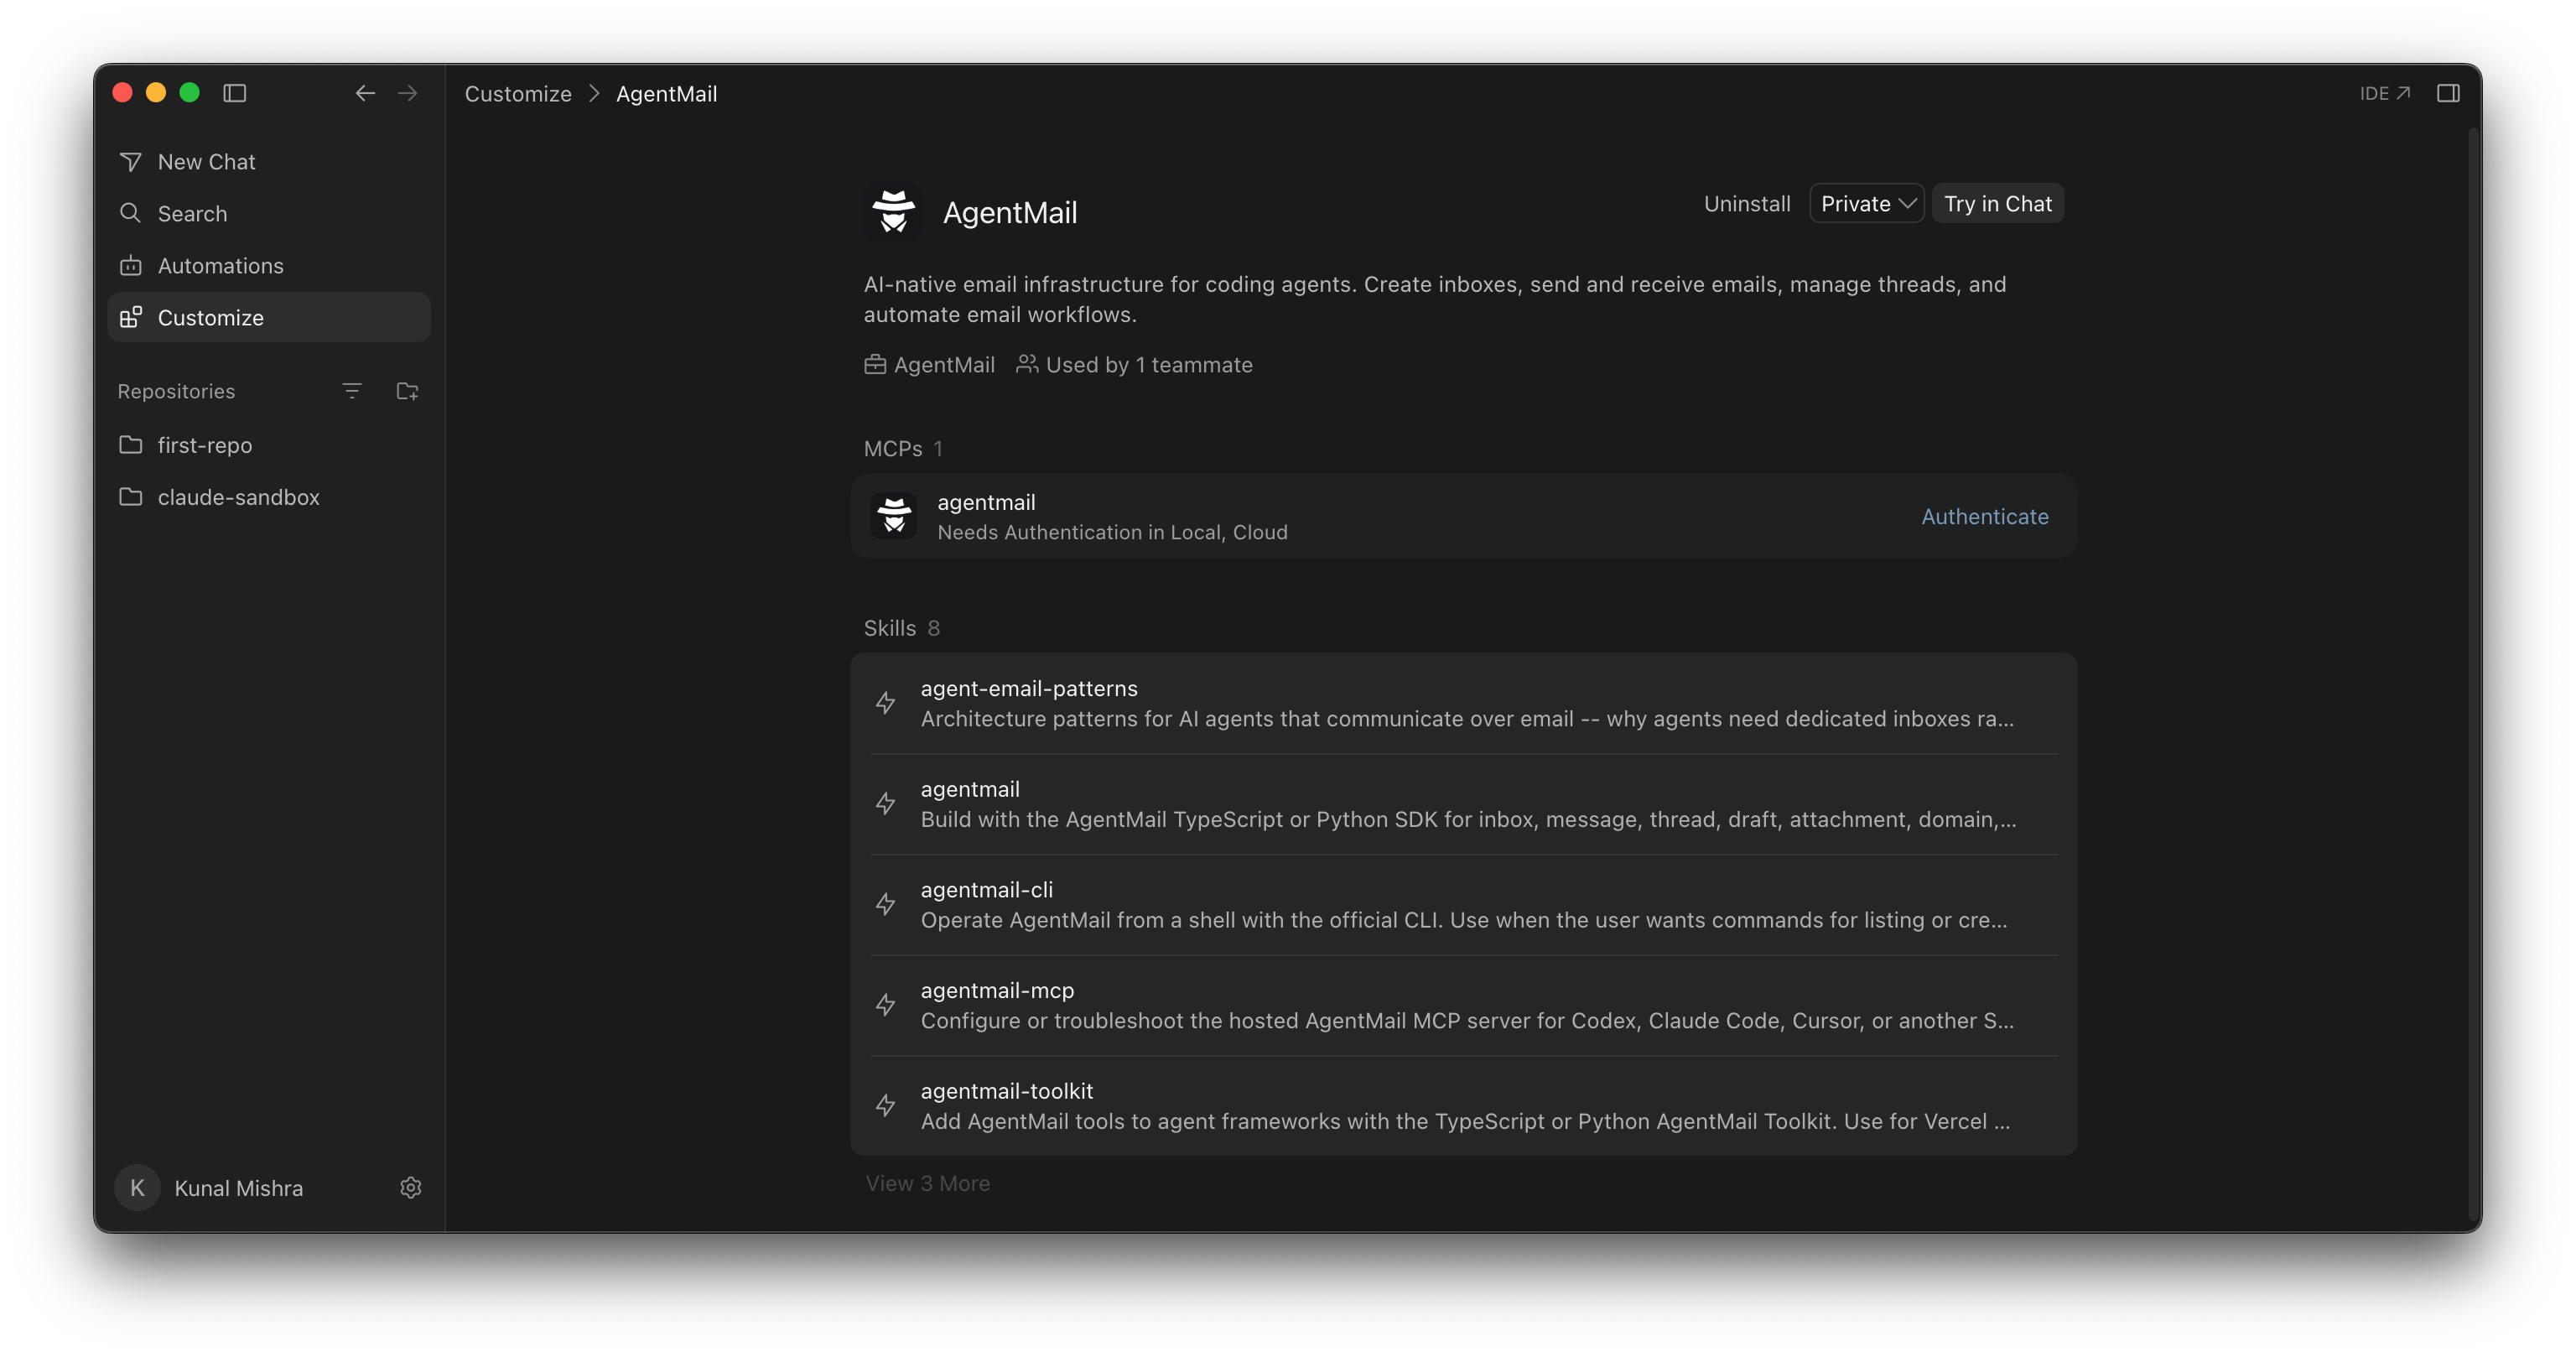
Task: Click the Repositories section label
Action: tap(176, 392)
